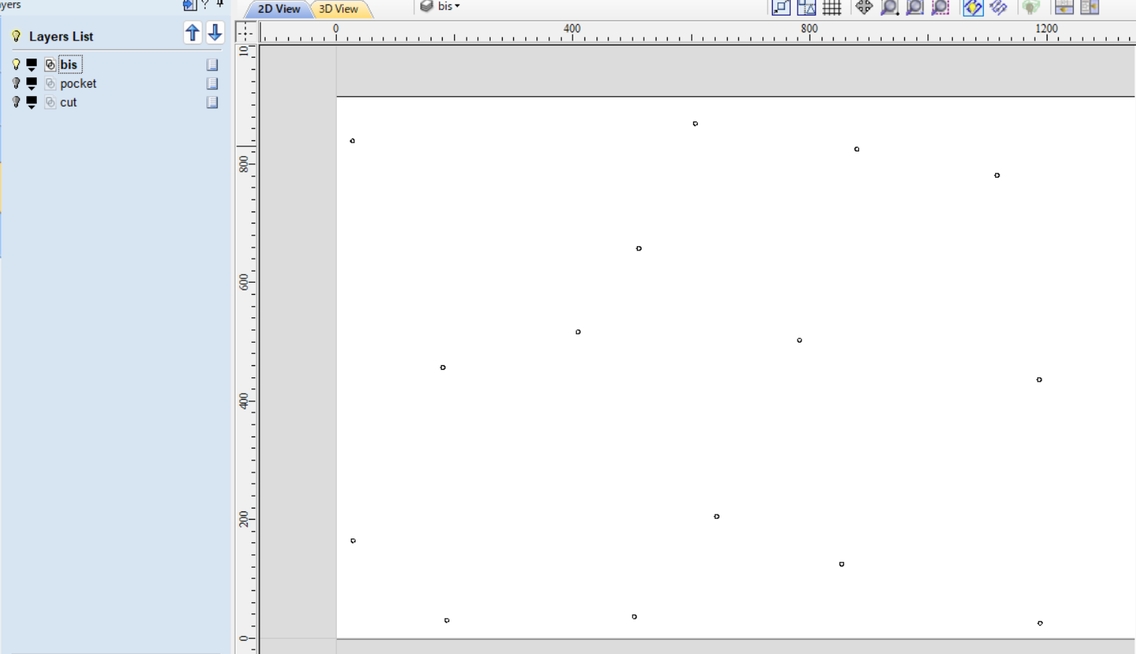This screenshot has height=654, width=1136.
Task: Click the greyed-out green toolbar icon
Action: click(1031, 7)
